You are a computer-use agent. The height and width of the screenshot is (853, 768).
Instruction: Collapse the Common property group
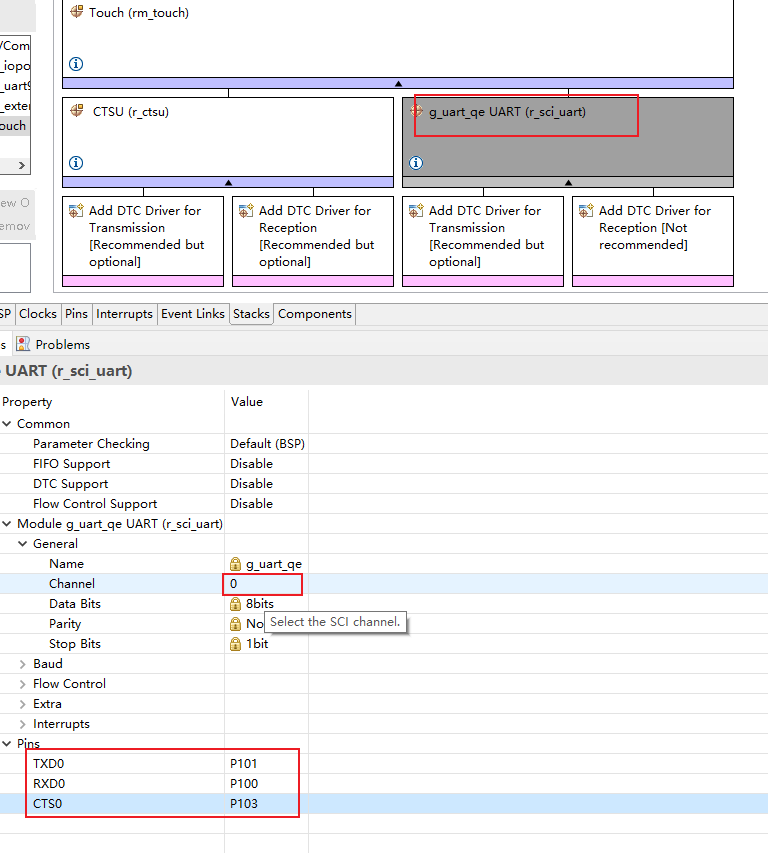click(7, 424)
